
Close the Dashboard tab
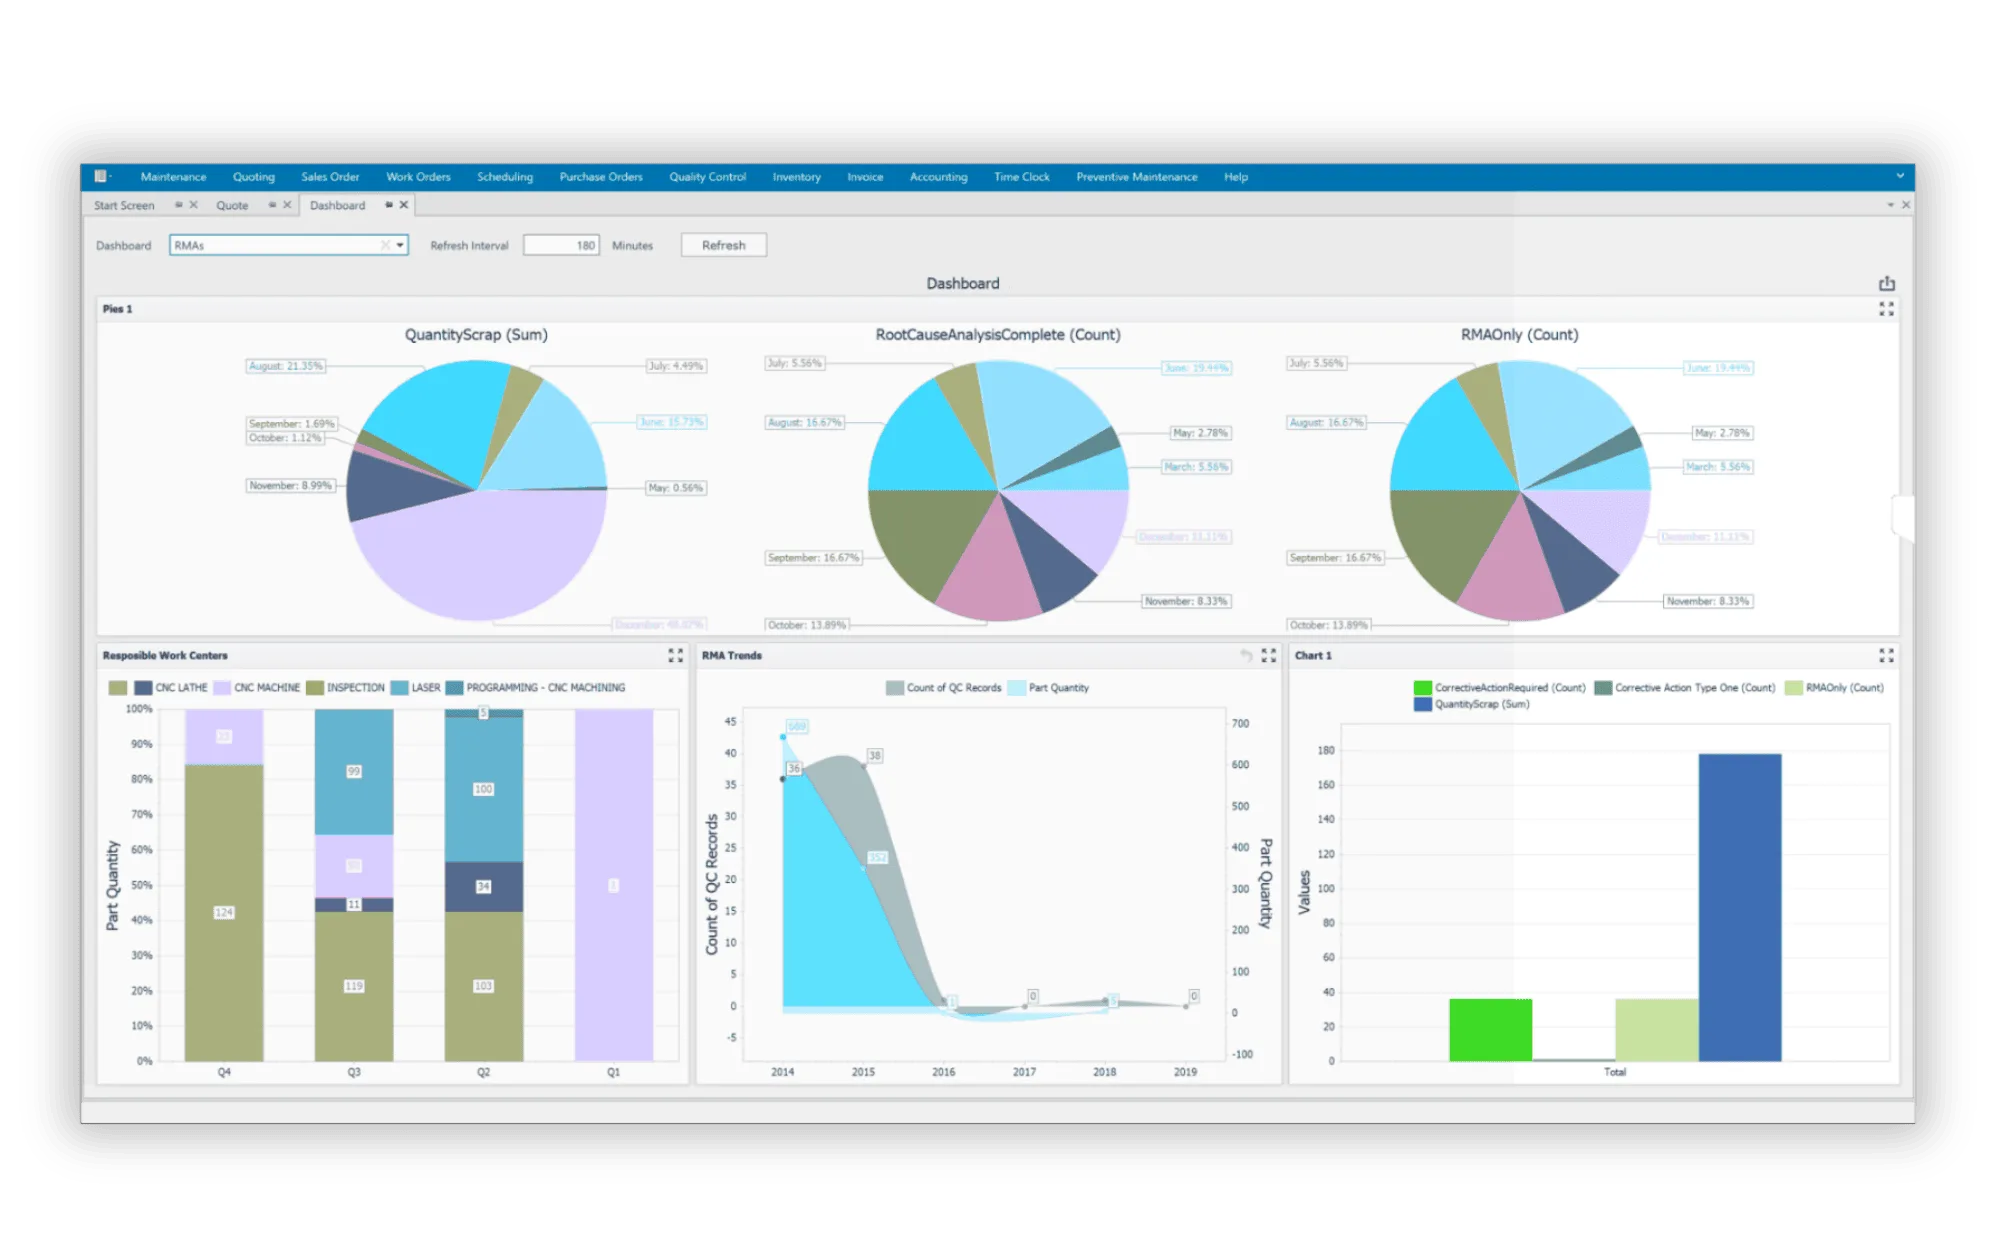pos(404,205)
